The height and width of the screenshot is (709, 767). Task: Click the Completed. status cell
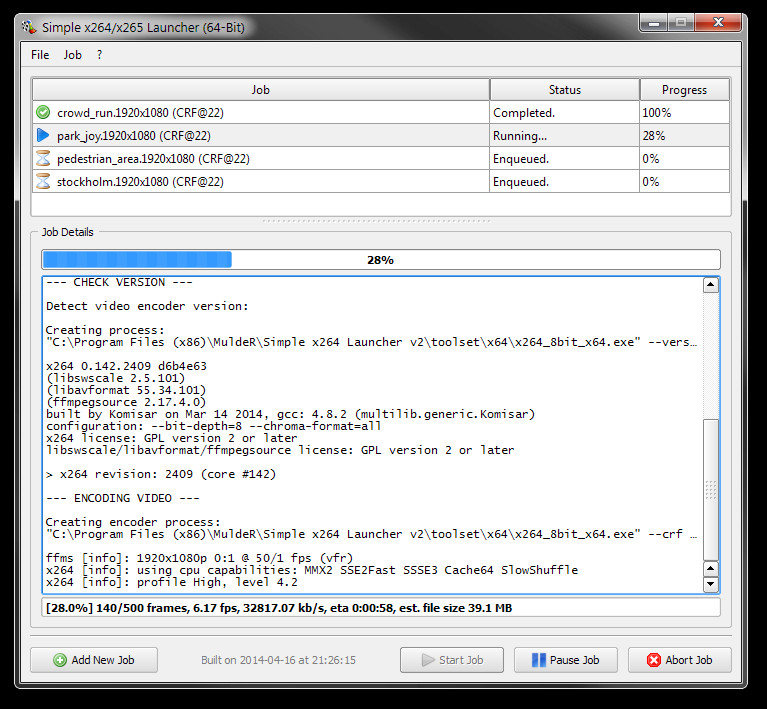(564, 113)
